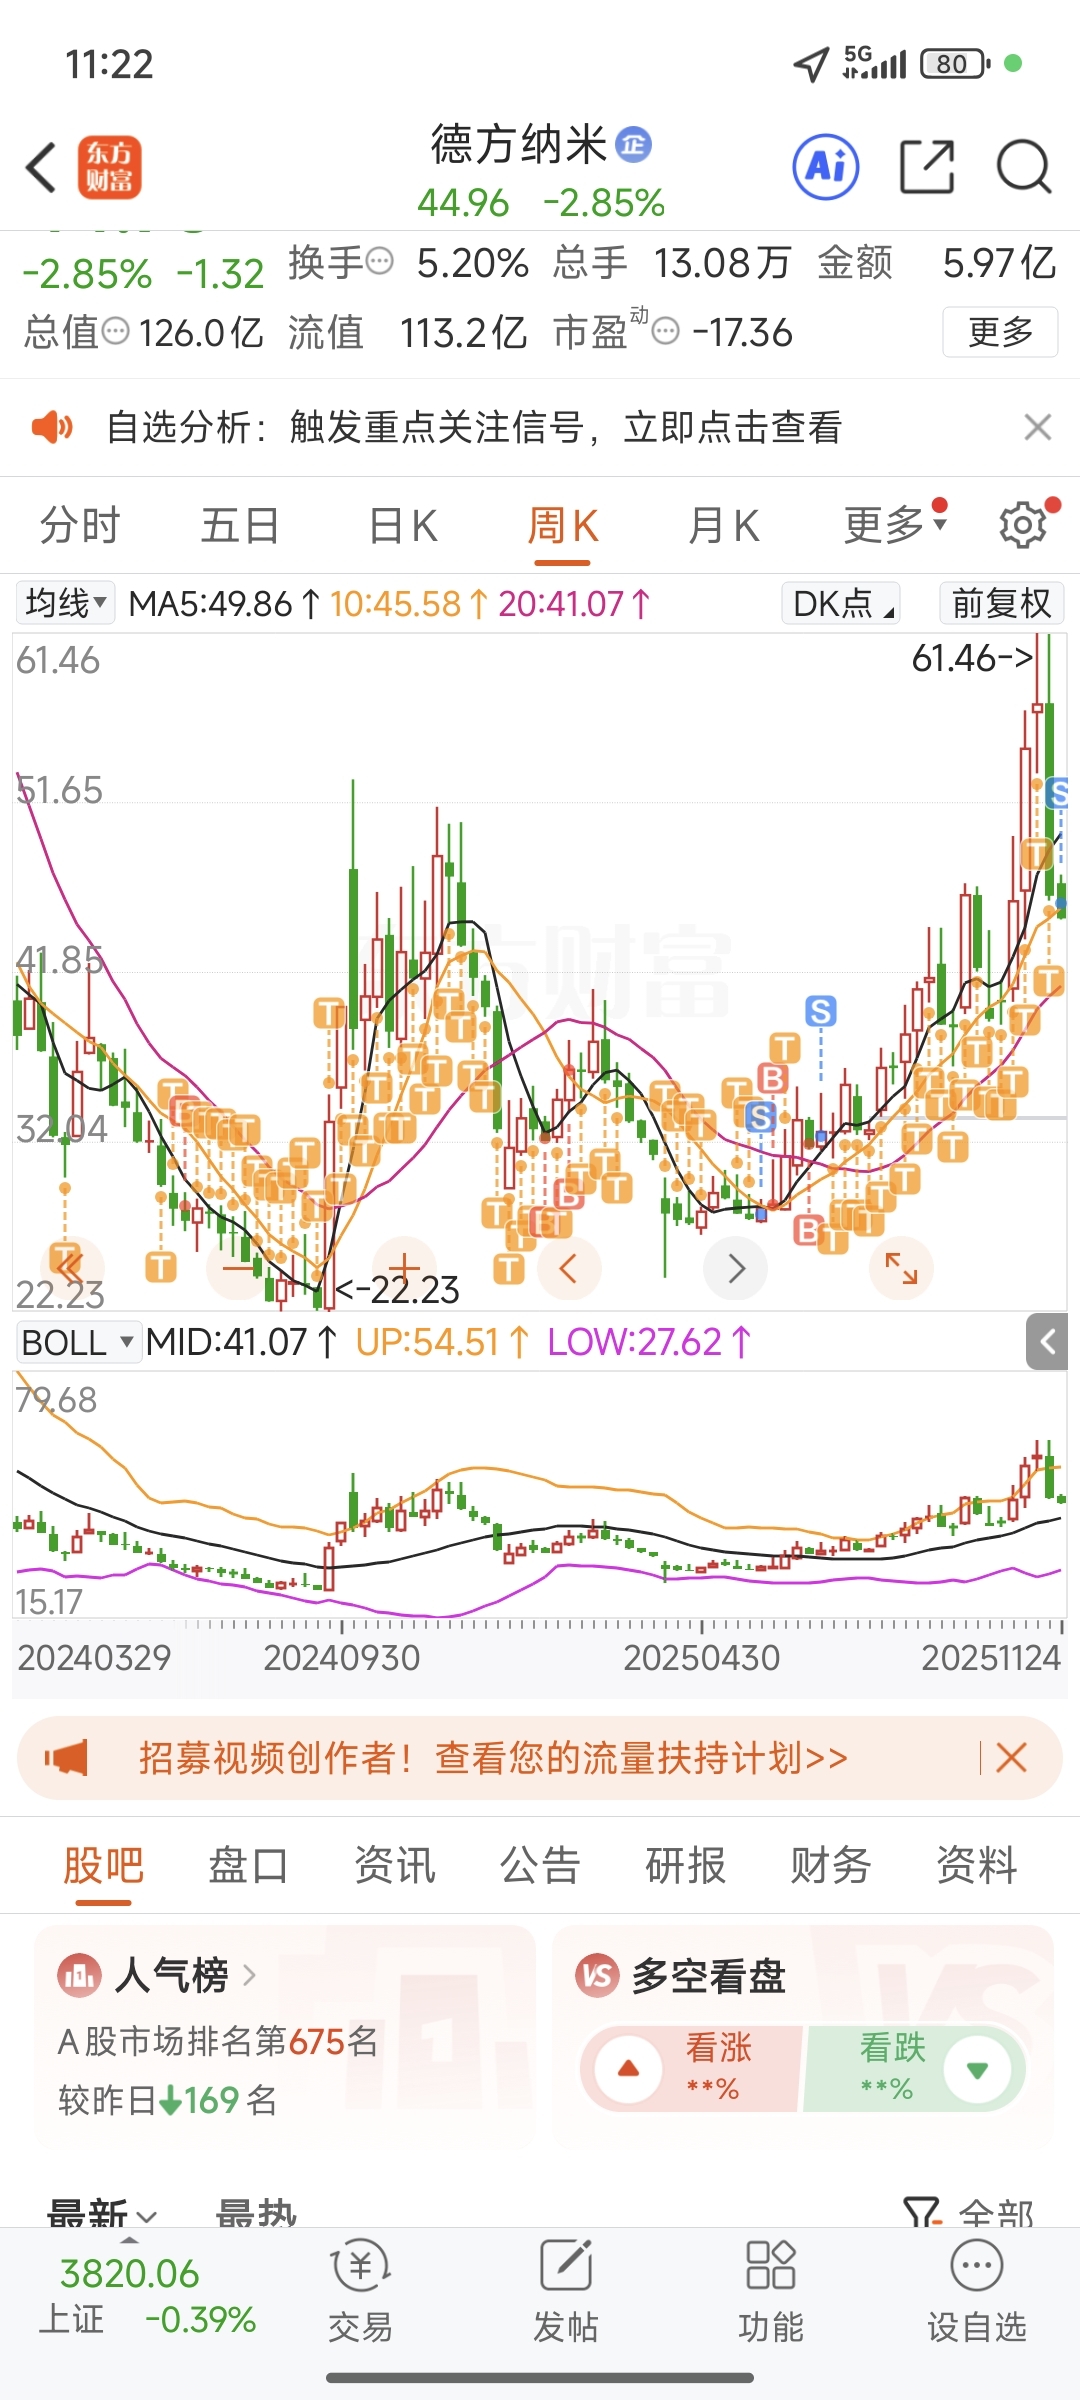Expand 更多 chart periods dropdown
Viewport: 1080px width, 2400px height.
[x=895, y=524]
